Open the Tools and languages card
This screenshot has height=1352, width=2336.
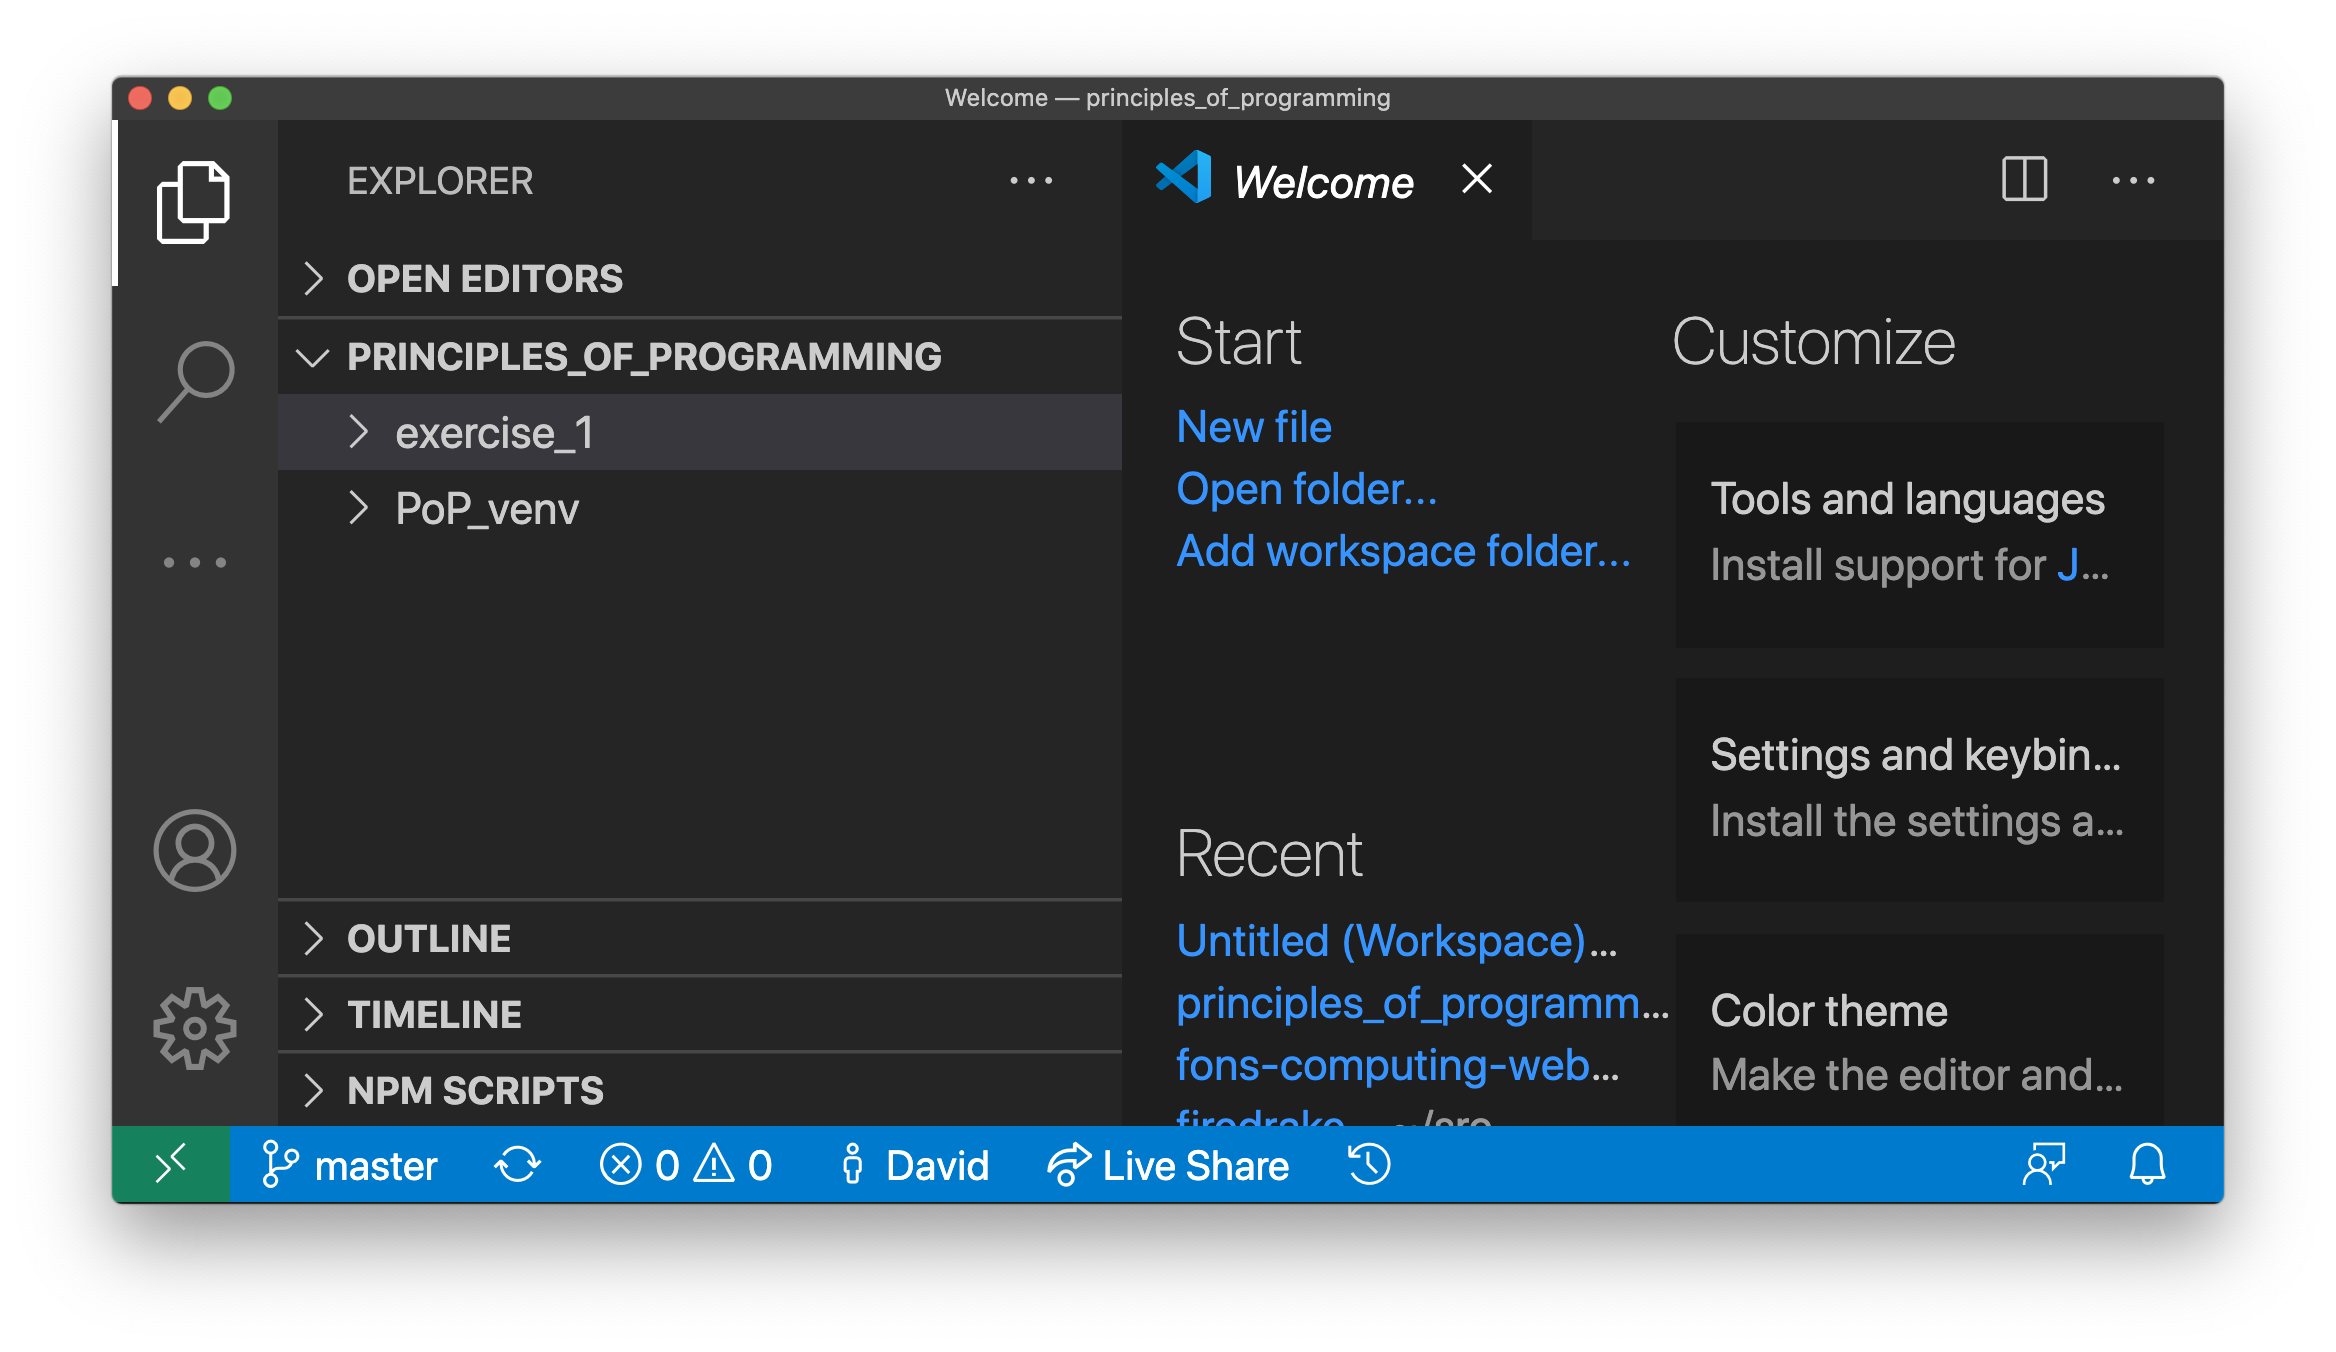pos(1919,534)
